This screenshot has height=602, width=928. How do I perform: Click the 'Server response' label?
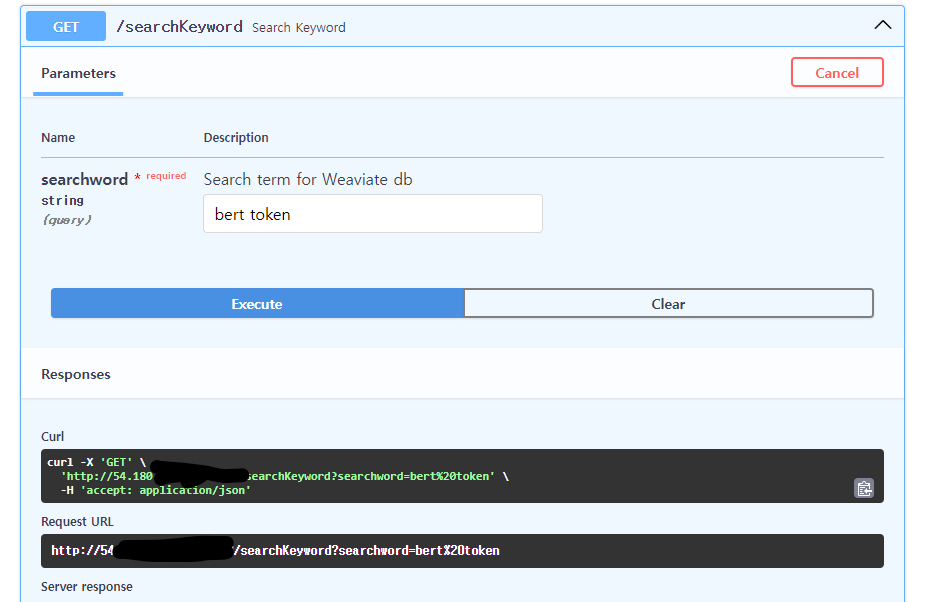click(x=86, y=587)
